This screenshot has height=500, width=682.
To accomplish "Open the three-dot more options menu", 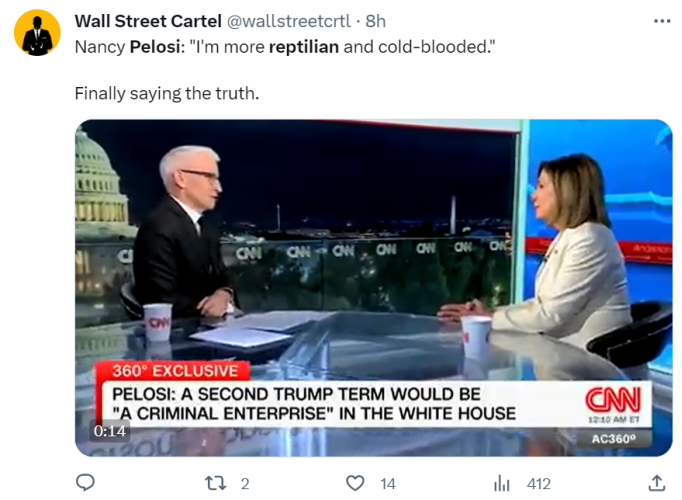I will click(662, 21).
